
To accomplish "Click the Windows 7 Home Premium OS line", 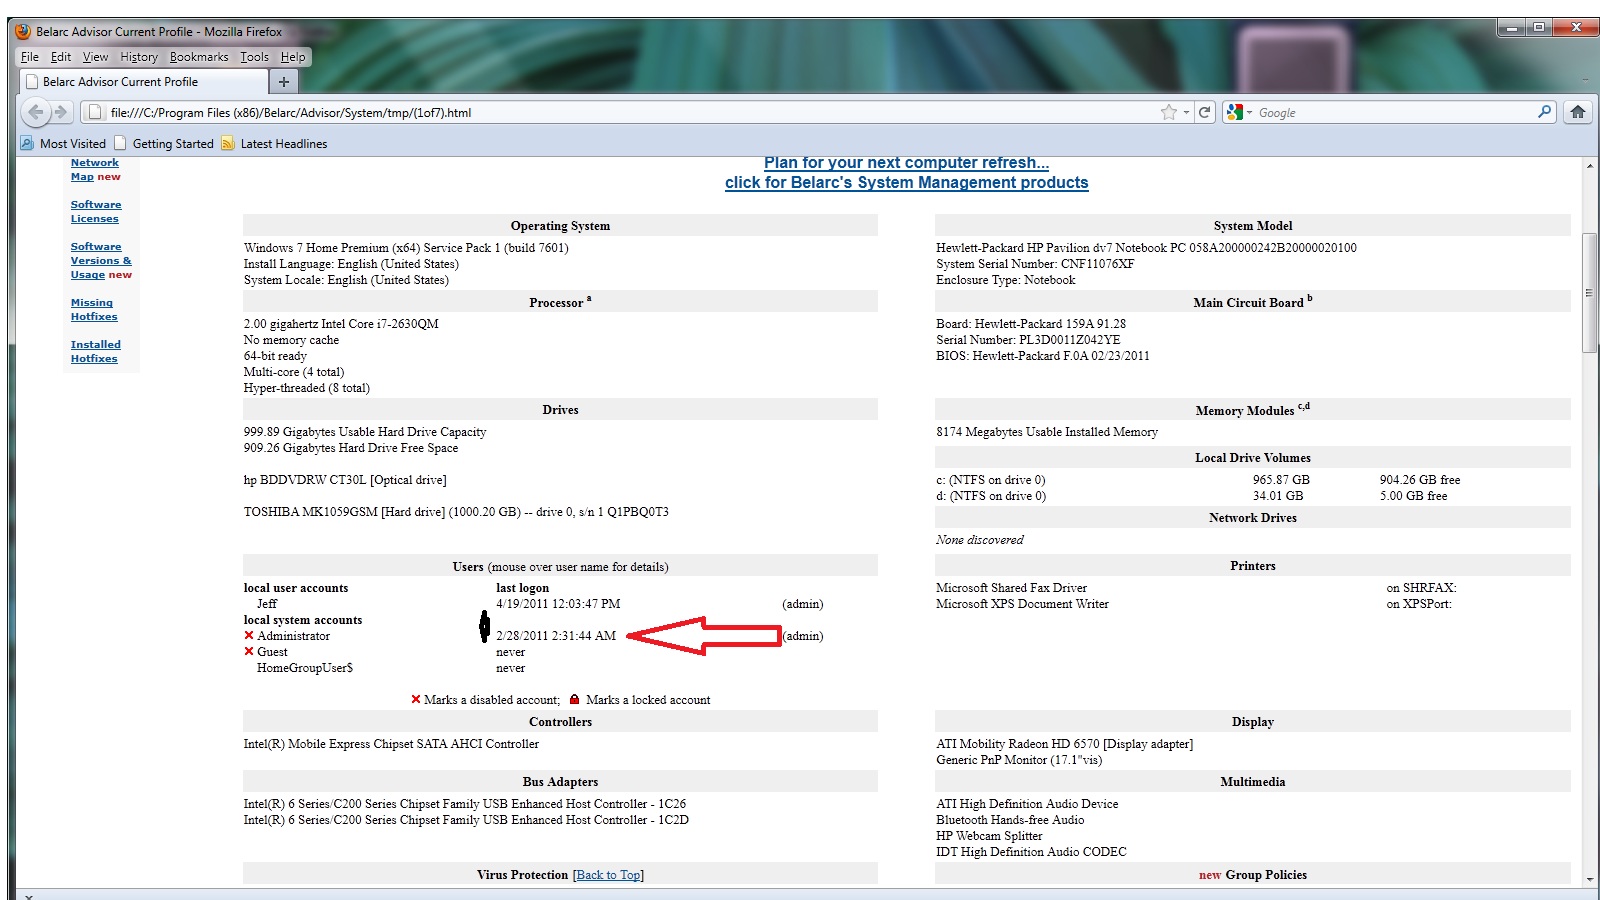I will (406, 247).
